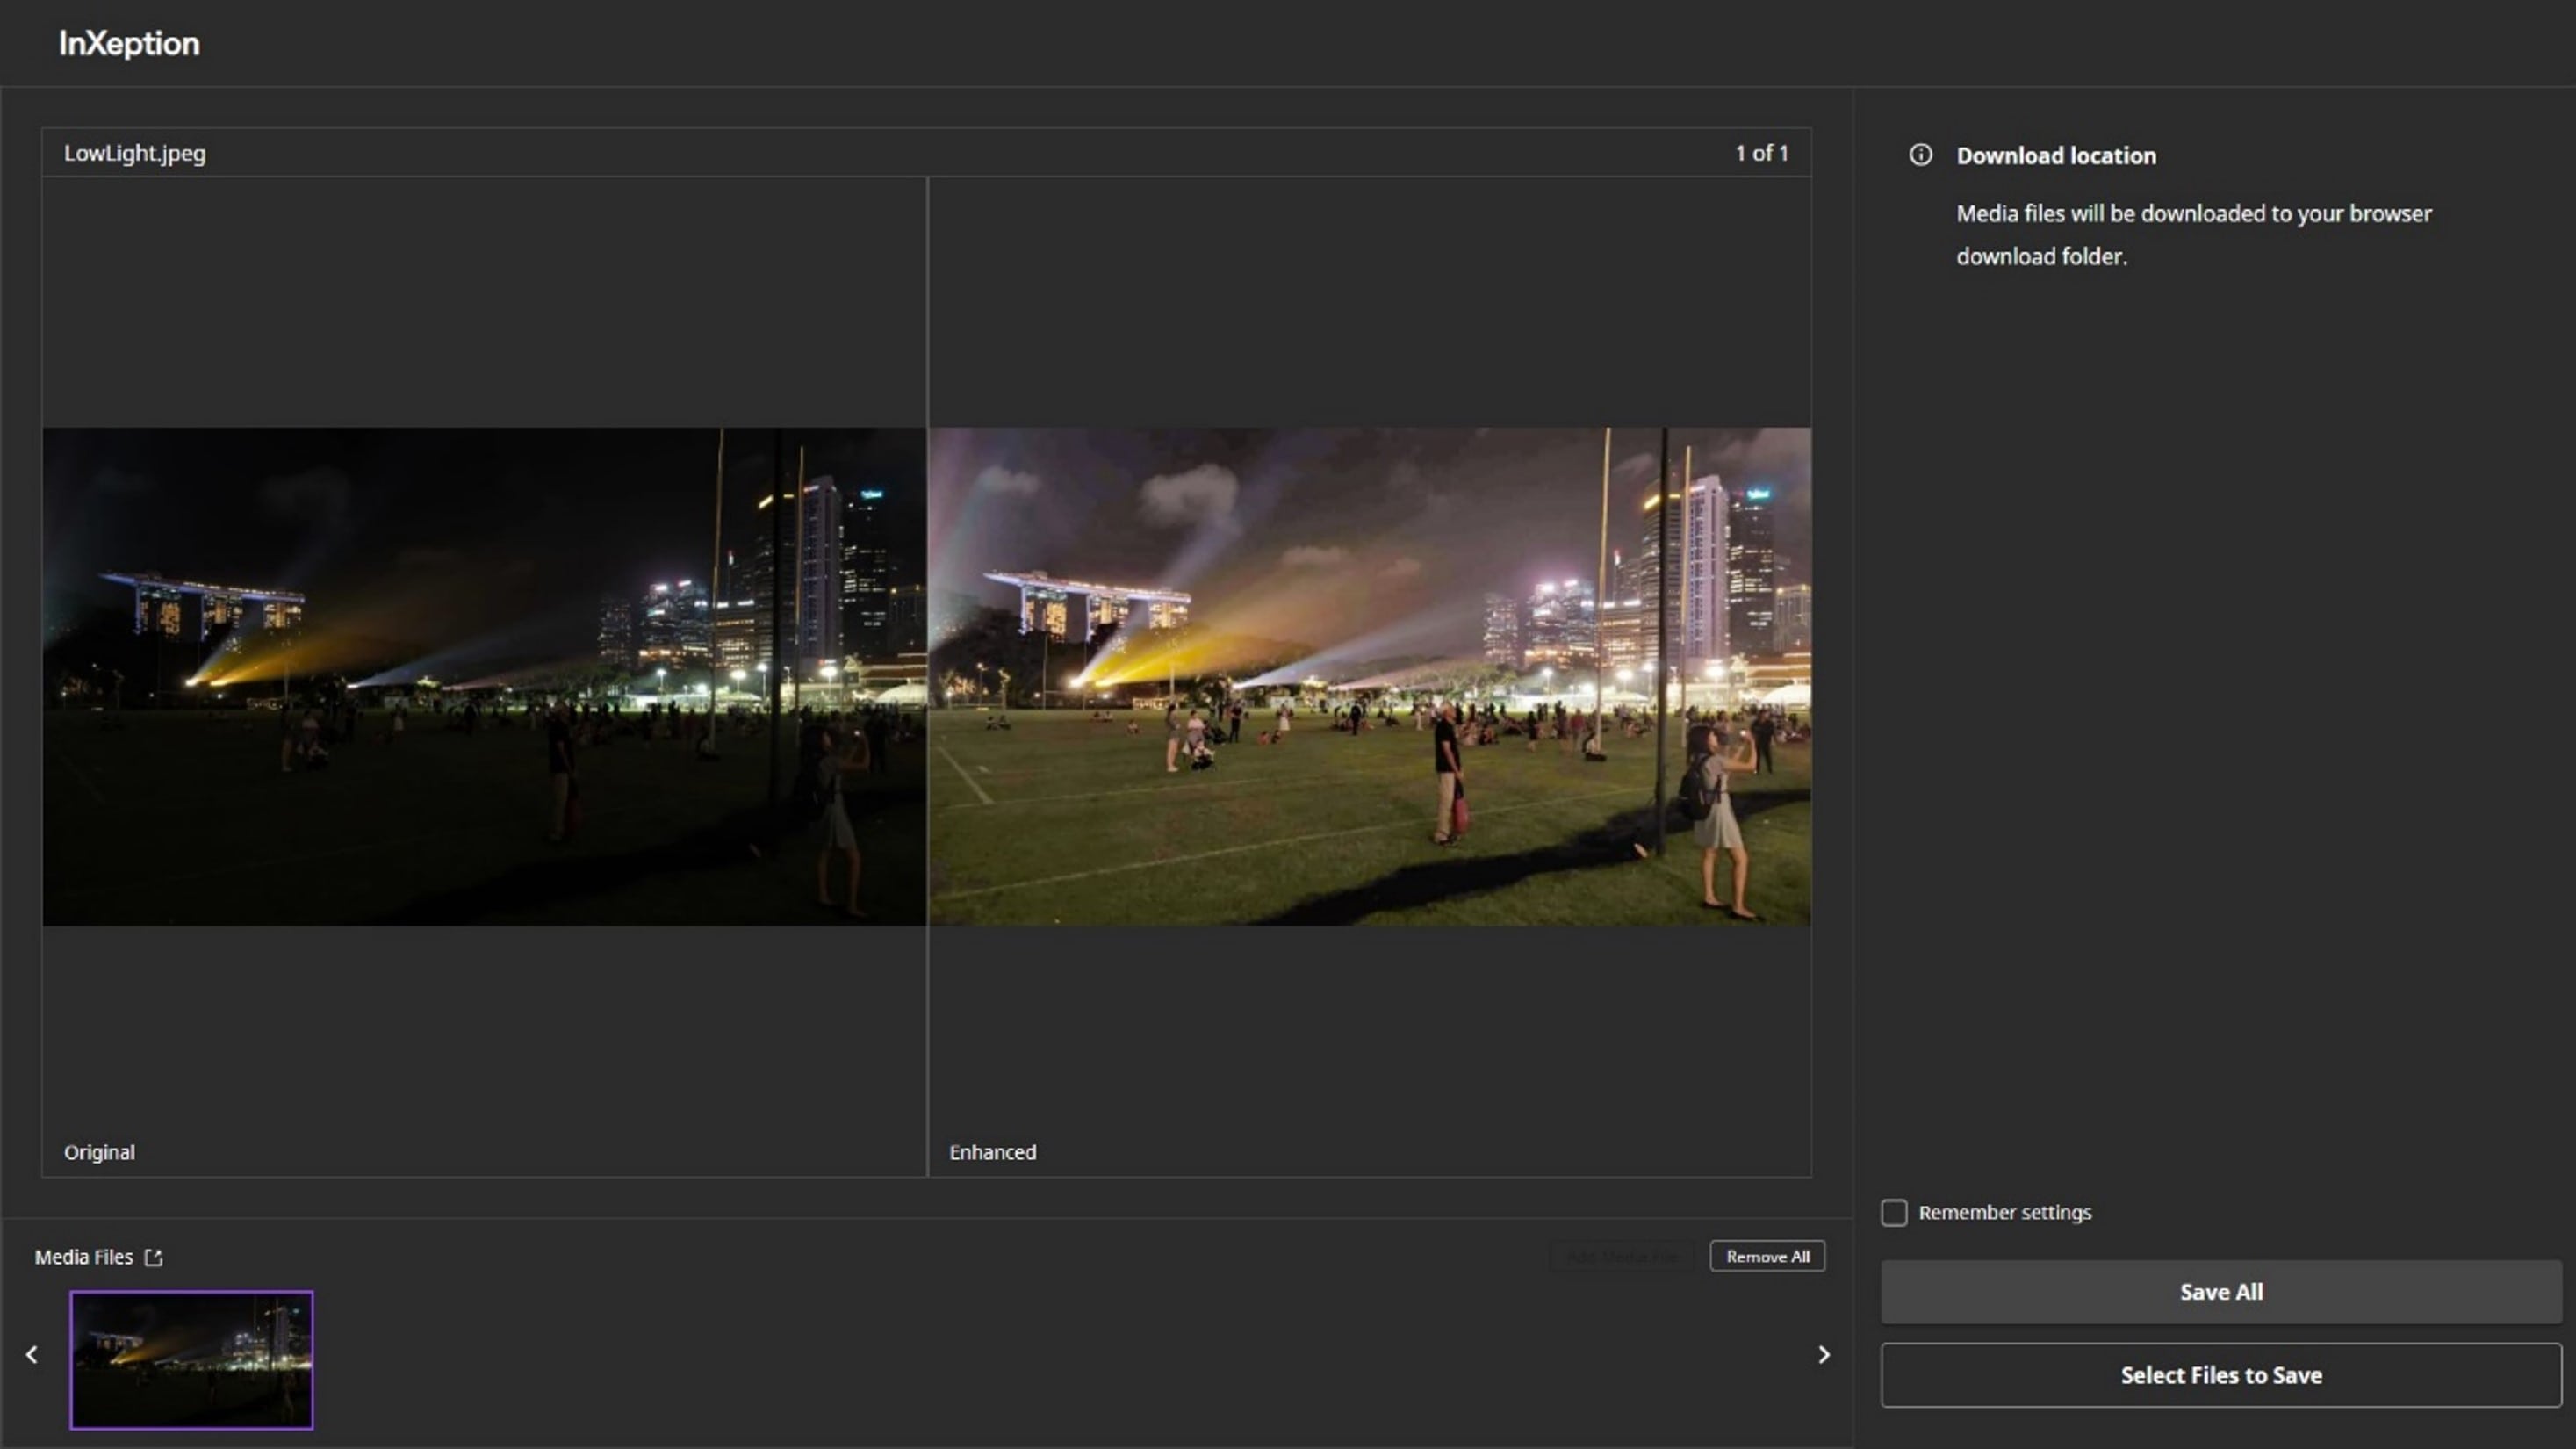Click the Original preview image
Screen dimensions: 2576x1449
point(484,677)
